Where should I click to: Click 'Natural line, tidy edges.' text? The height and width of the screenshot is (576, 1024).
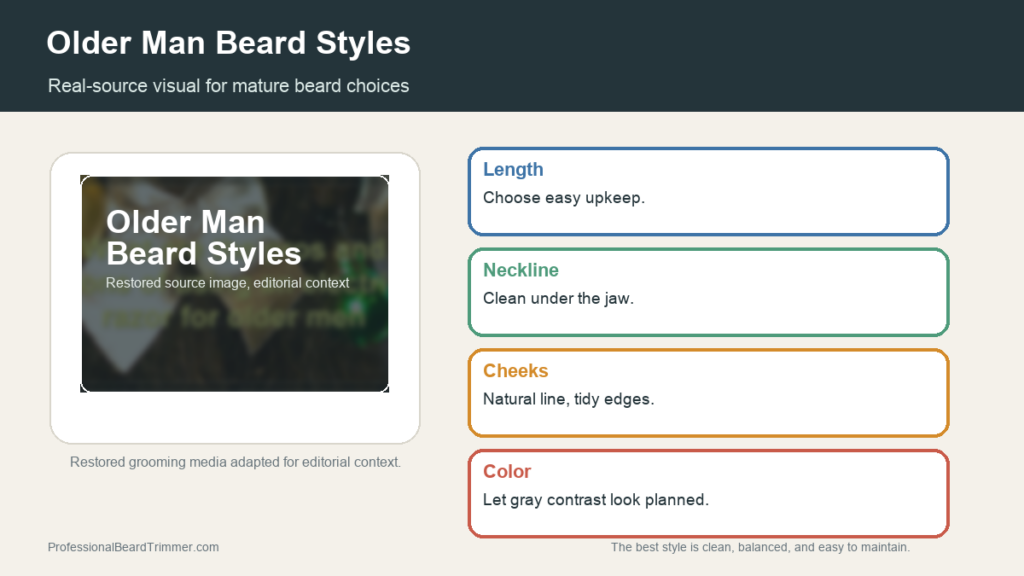click(568, 399)
